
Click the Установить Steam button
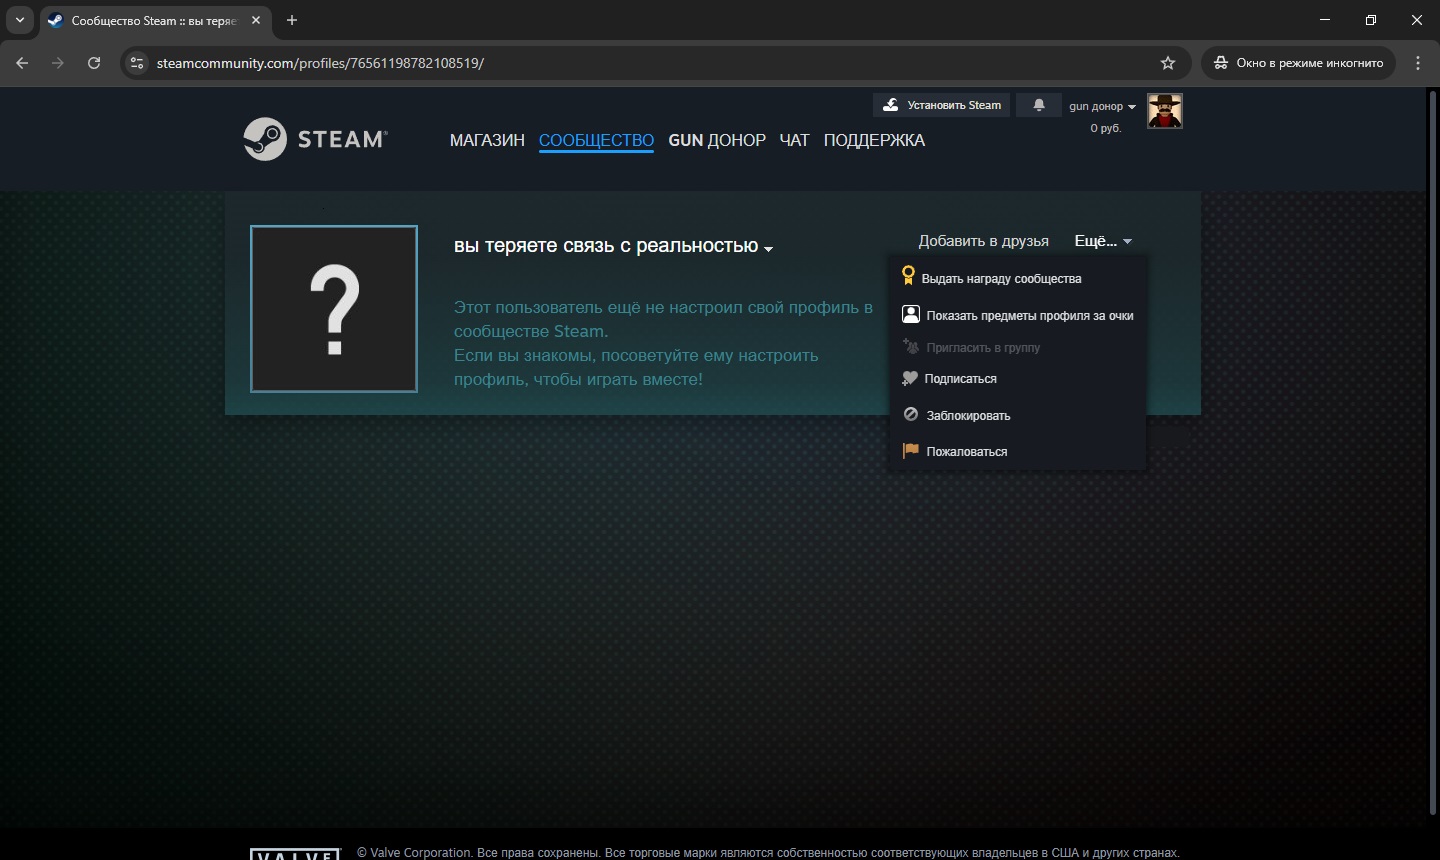[942, 105]
